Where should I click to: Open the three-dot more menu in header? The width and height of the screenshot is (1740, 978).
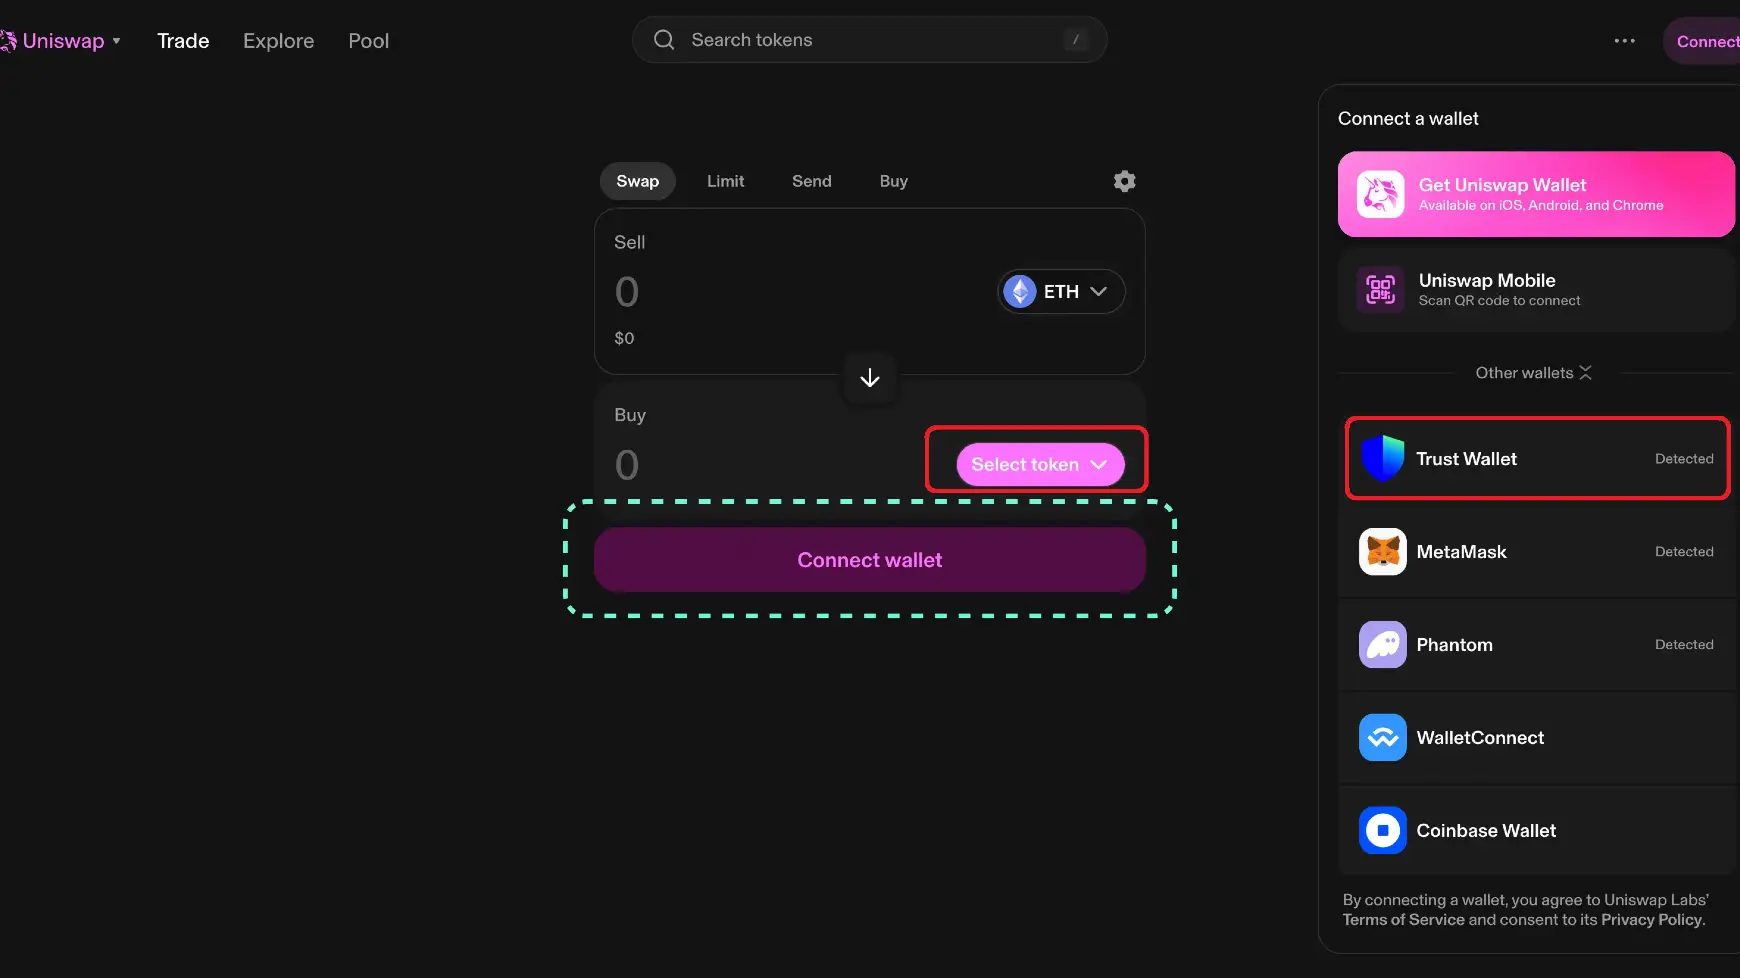tap(1625, 41)
